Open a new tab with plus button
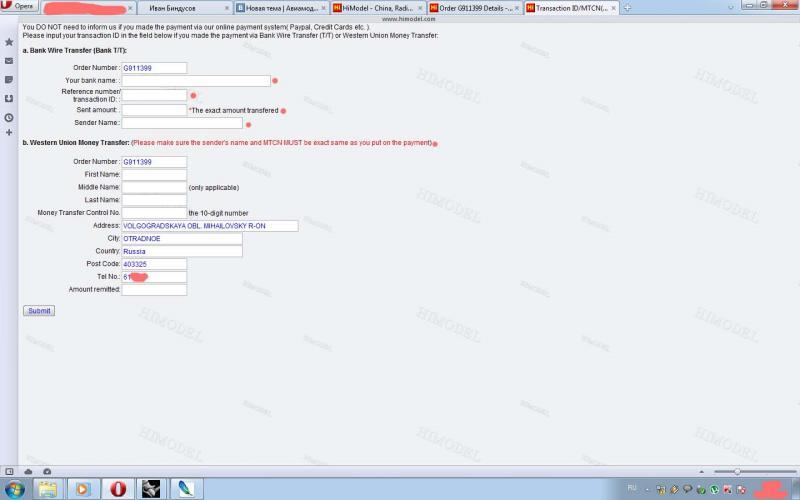The height and width of the screenshot is (500, 800). click(x=627, y=7)
